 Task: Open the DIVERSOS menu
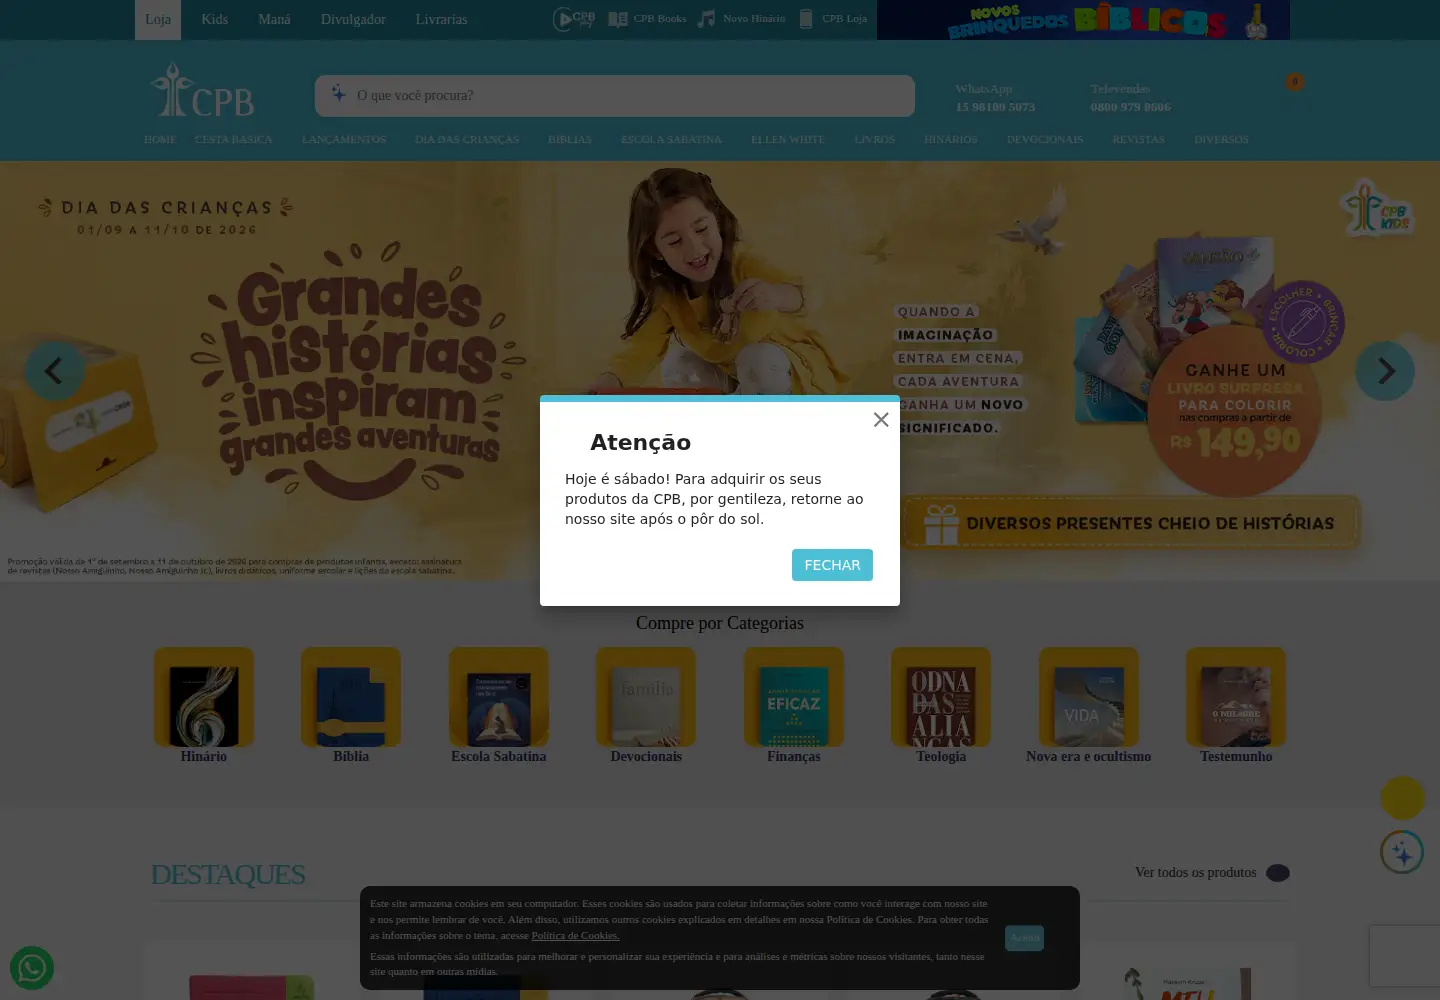coord(1221,139)
